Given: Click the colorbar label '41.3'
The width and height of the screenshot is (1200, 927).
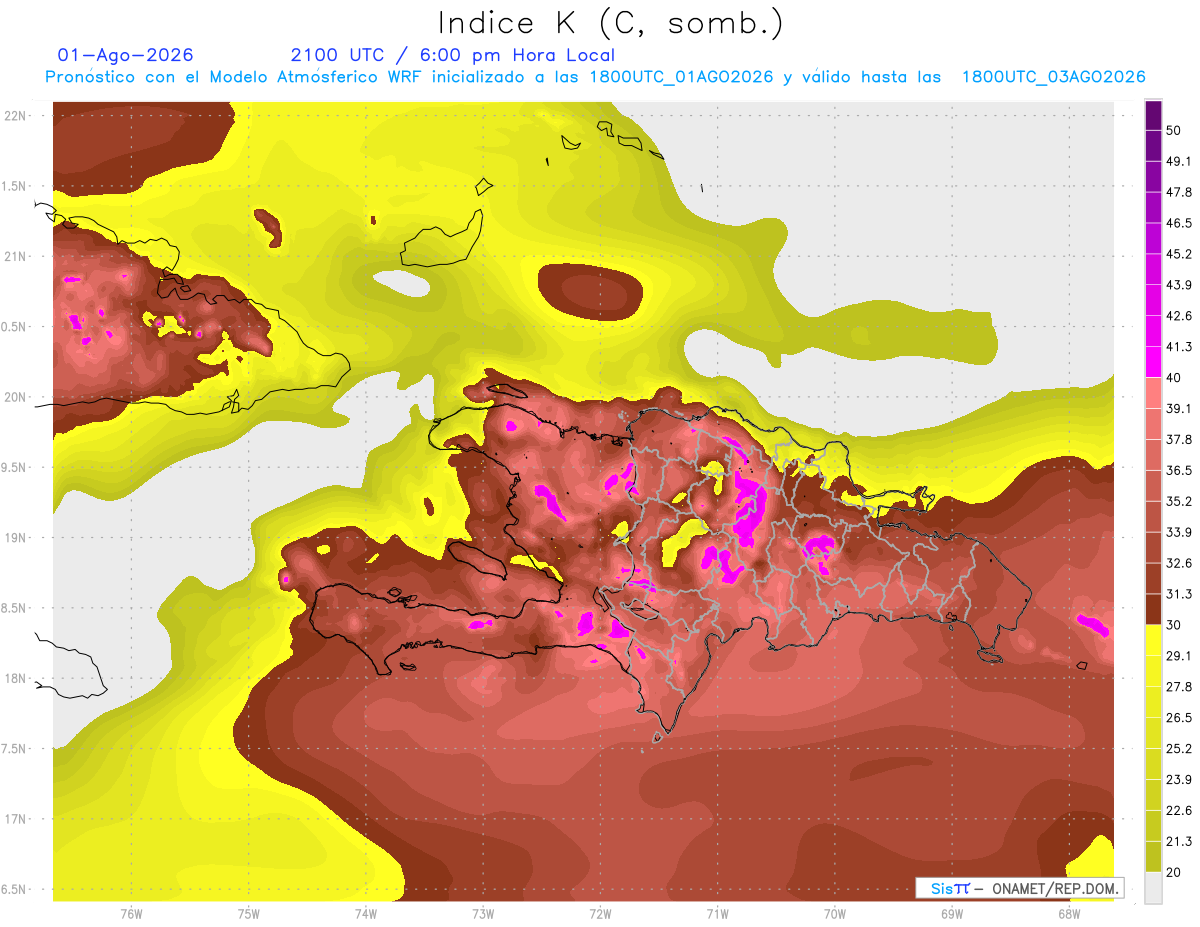Looking at the screenshot, I should (1179, 347).
